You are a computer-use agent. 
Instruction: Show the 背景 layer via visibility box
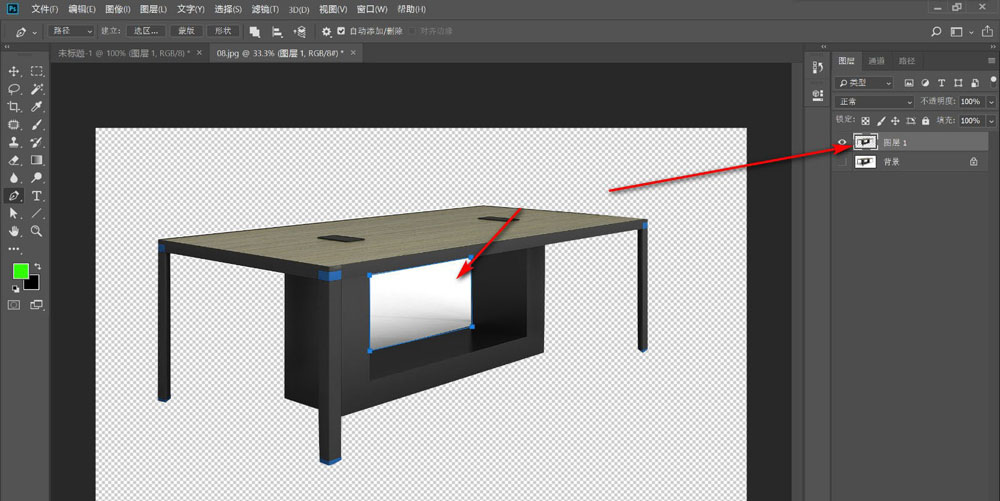click(841, 162)
